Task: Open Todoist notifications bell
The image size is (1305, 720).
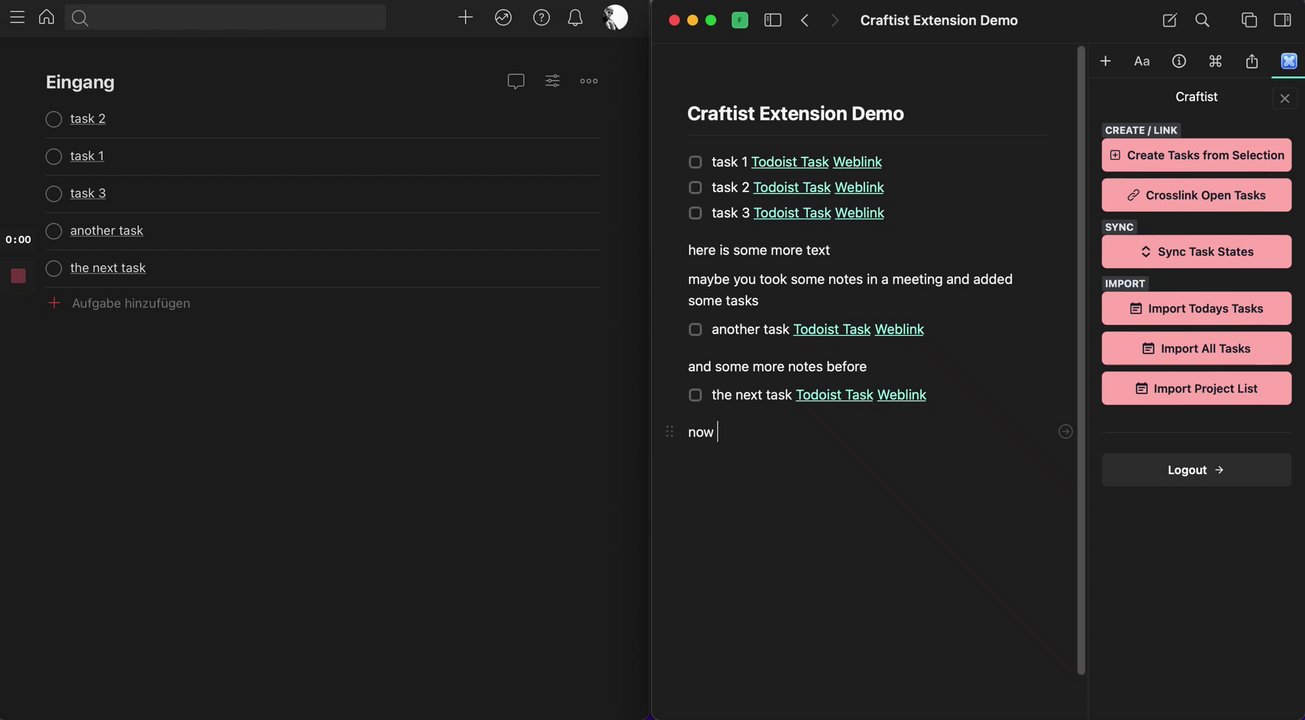Action: [575, 17]
